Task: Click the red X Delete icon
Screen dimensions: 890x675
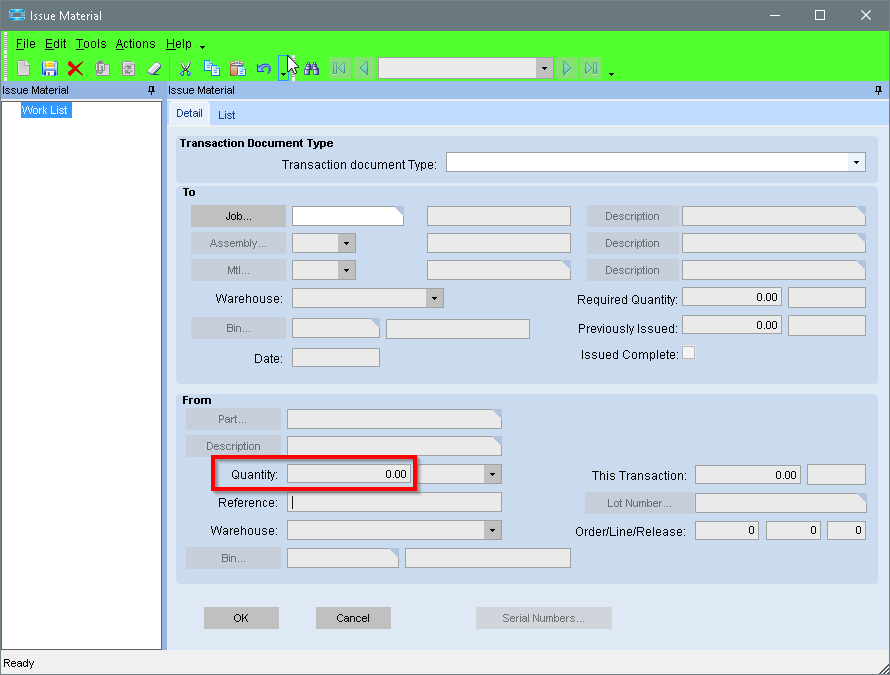Action: (75, 69)
